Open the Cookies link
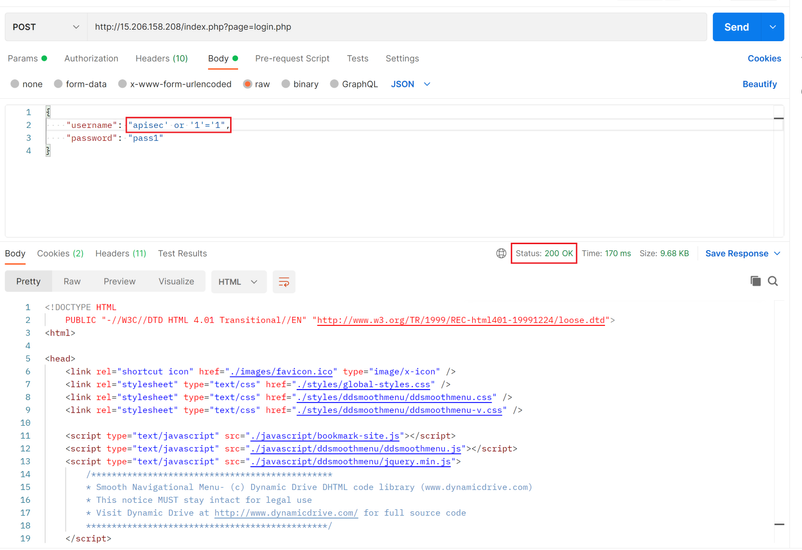802x550 pixels. coord(764,59)
